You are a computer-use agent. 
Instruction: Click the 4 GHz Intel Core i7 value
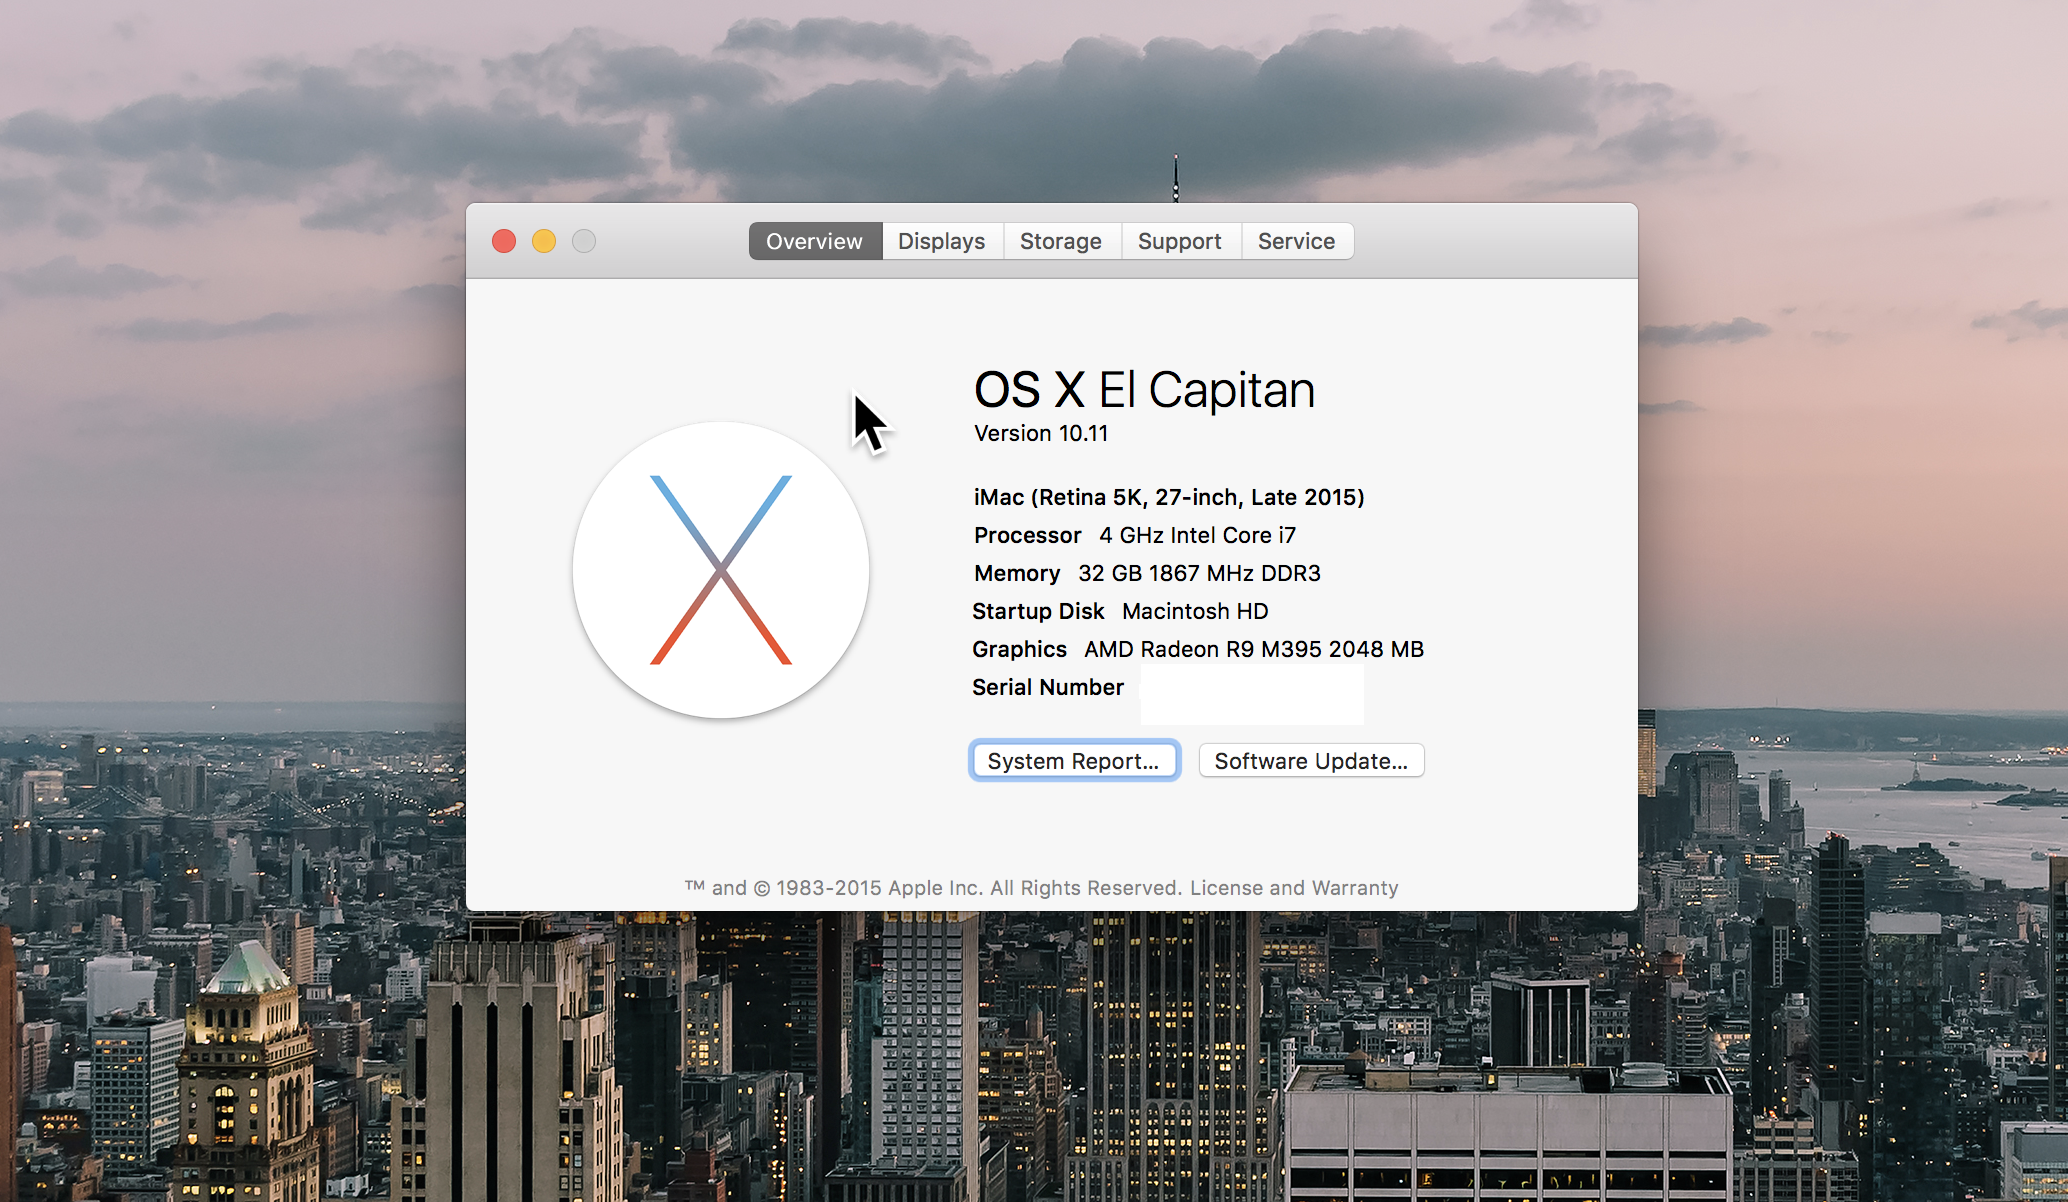tap(1197, 535)
